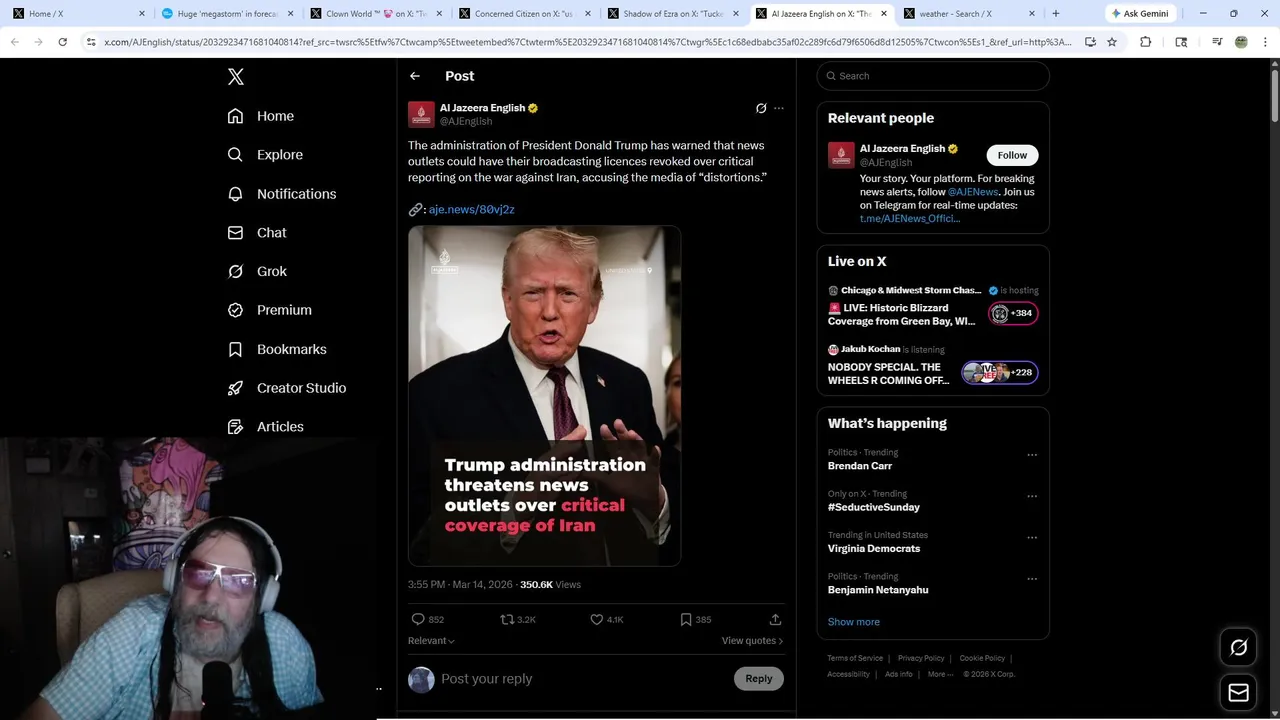1280x720 pixels.
Task: Click the back arrow beside Post
Action: pyautogui.click(x=415, y=76)
